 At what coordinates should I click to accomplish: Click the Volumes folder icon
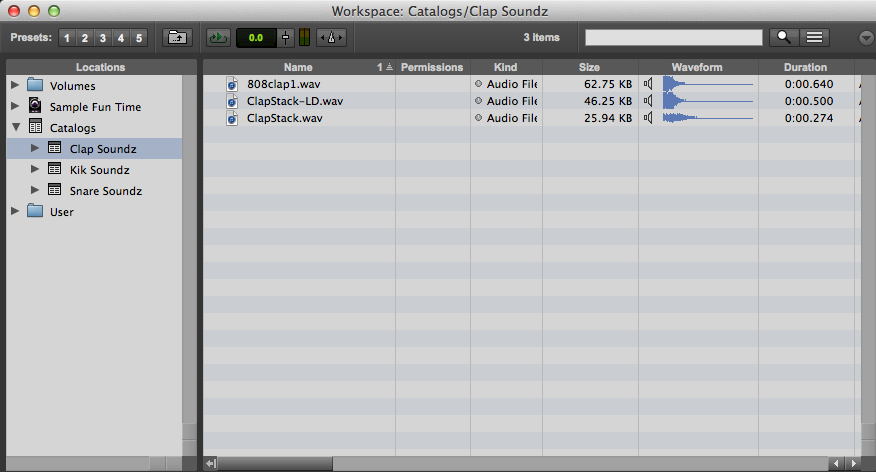coord(35,85)
